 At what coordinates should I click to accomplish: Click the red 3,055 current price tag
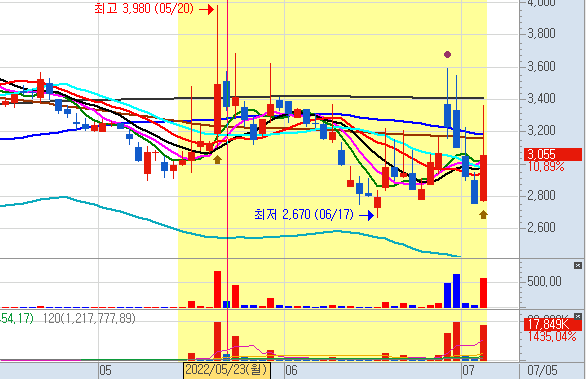pos(553,154)
